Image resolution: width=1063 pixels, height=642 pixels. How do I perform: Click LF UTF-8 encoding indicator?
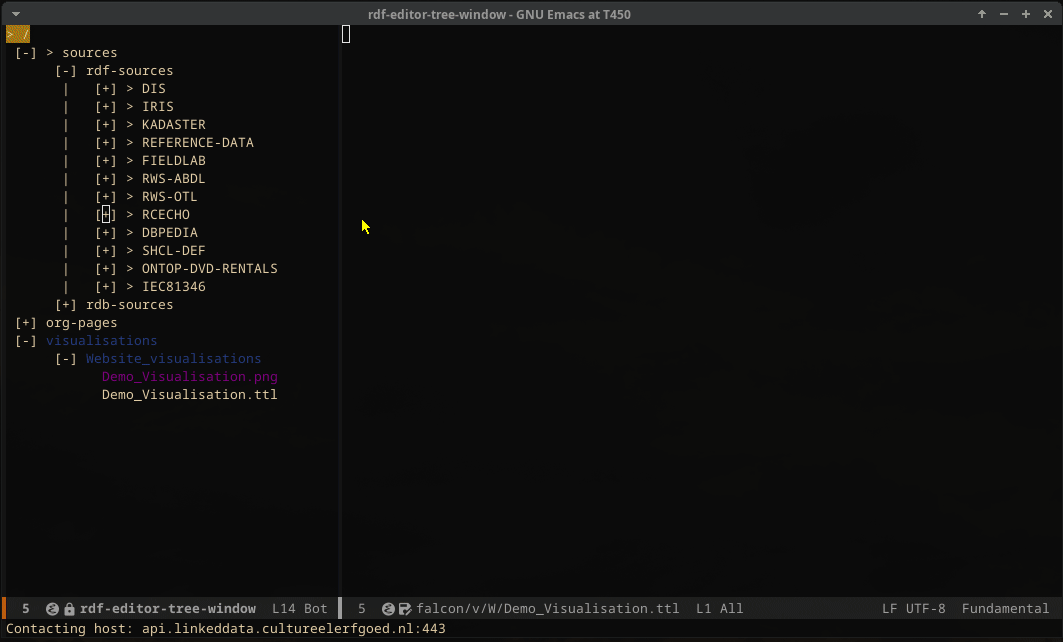click(913, 608)
